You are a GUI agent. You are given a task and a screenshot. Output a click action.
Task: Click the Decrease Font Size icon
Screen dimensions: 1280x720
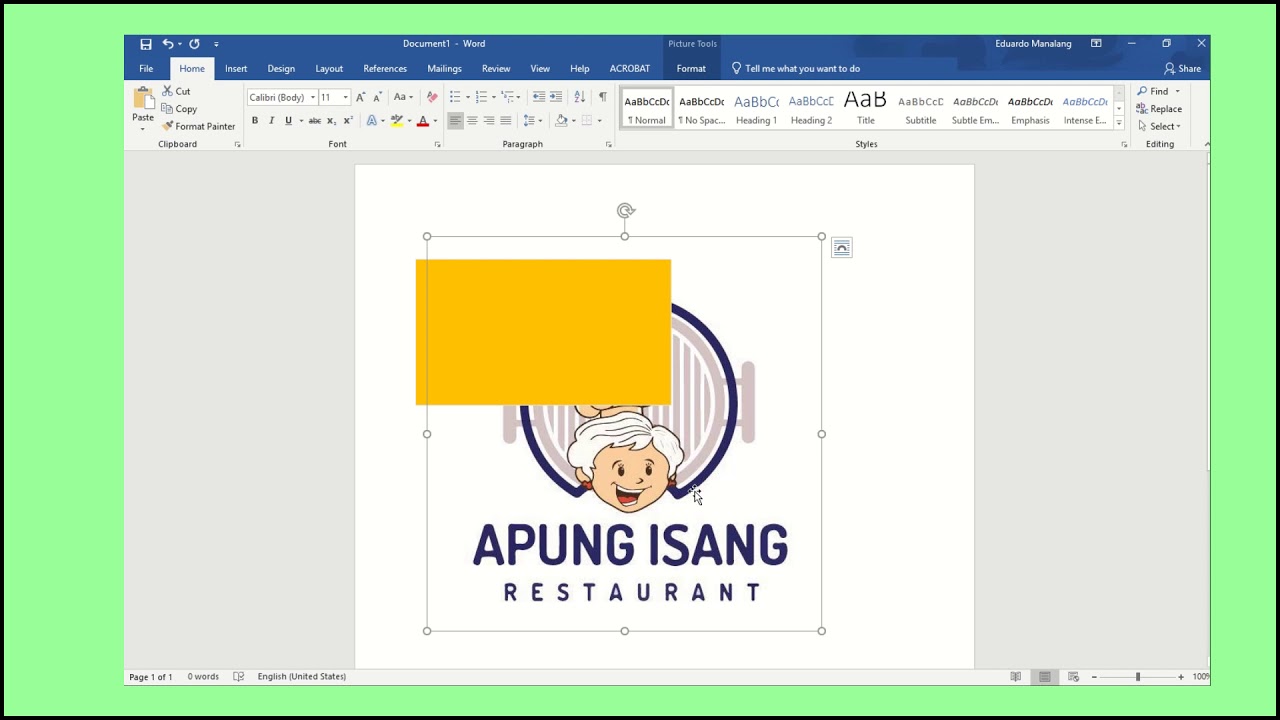click(377, 97)
